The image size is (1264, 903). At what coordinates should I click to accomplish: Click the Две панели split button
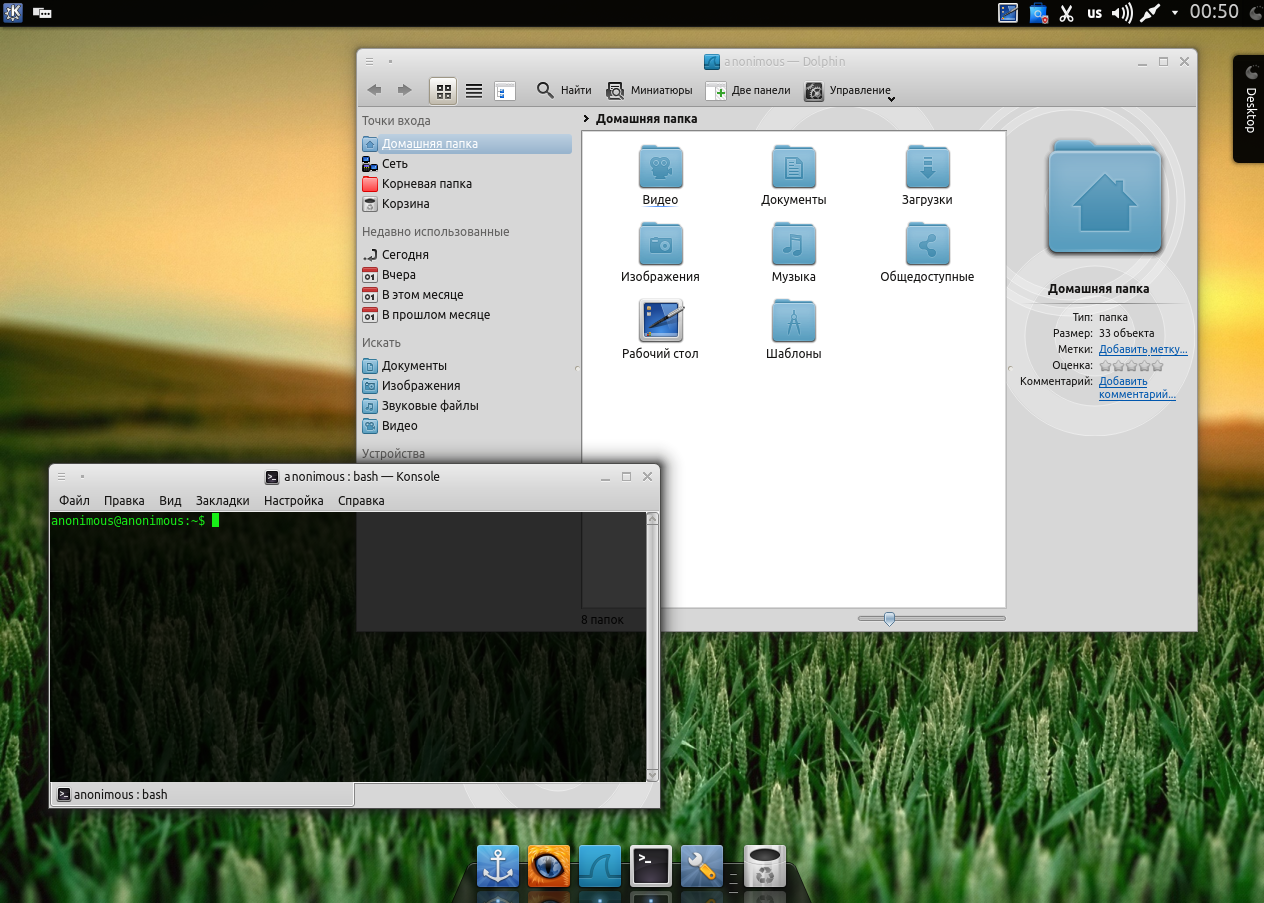pyautogui.click(x=747, y=90)
